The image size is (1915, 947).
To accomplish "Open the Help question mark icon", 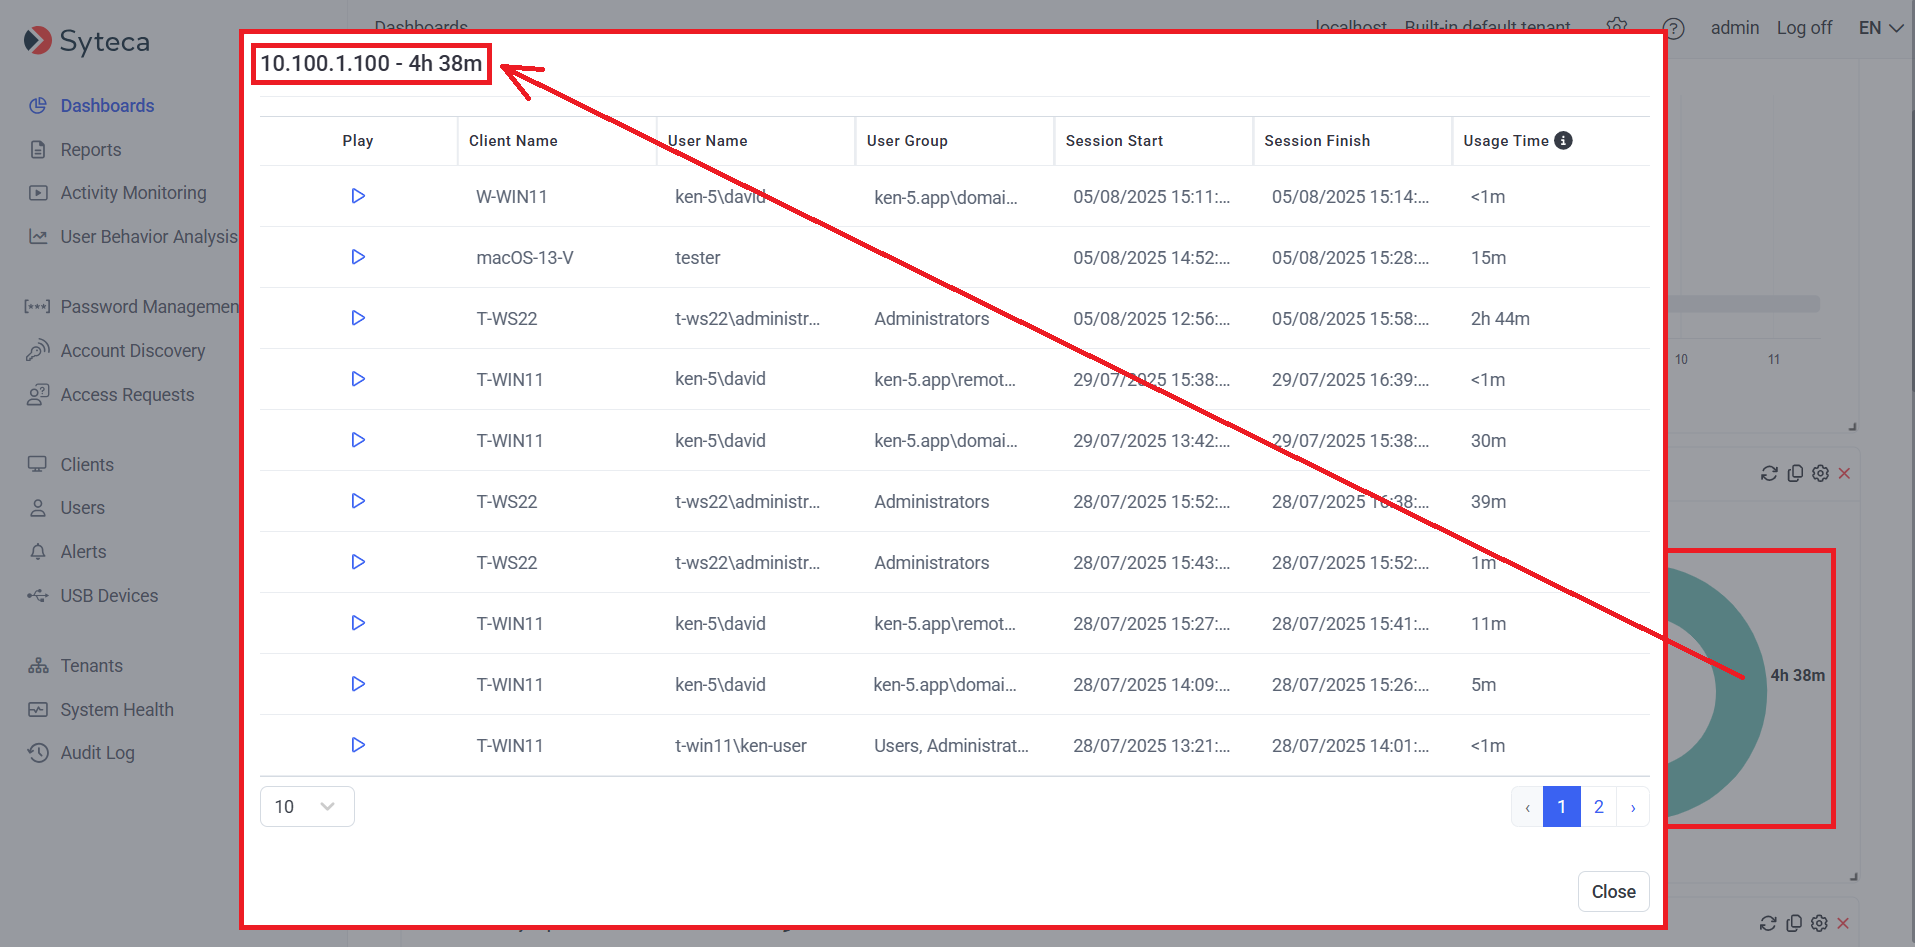I will (x=1673, y=29).
